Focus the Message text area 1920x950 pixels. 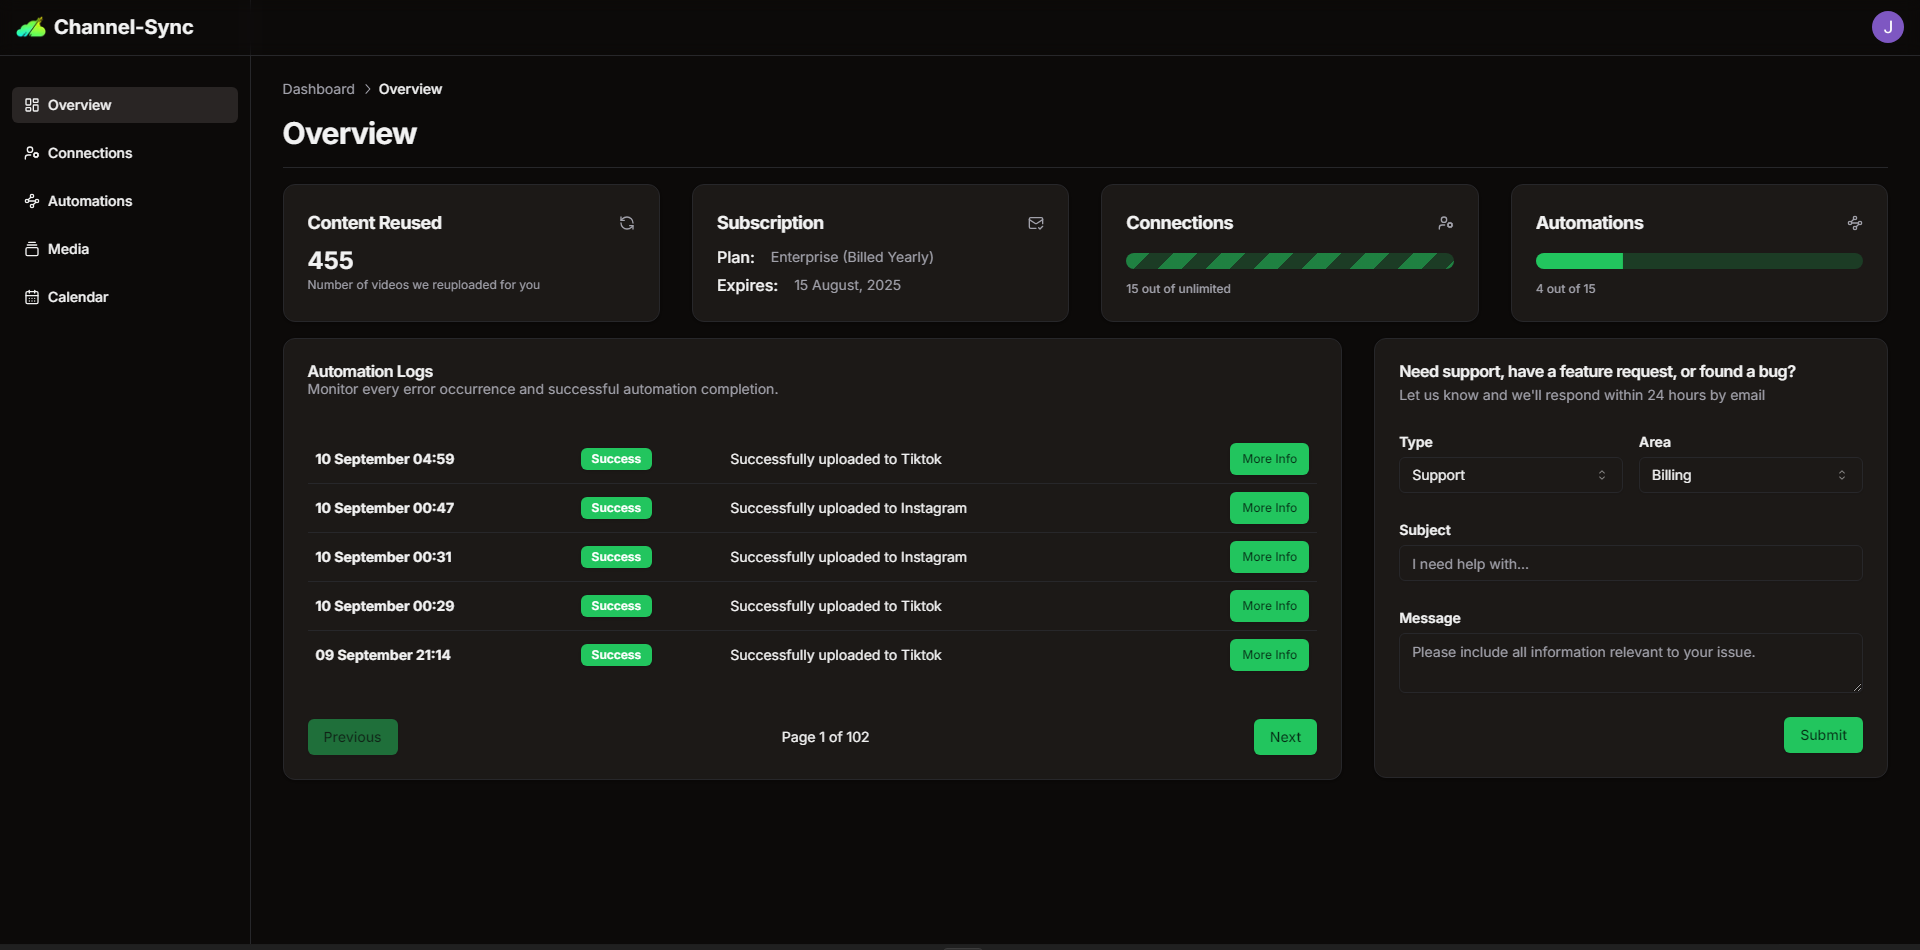tap(1630, 663)
